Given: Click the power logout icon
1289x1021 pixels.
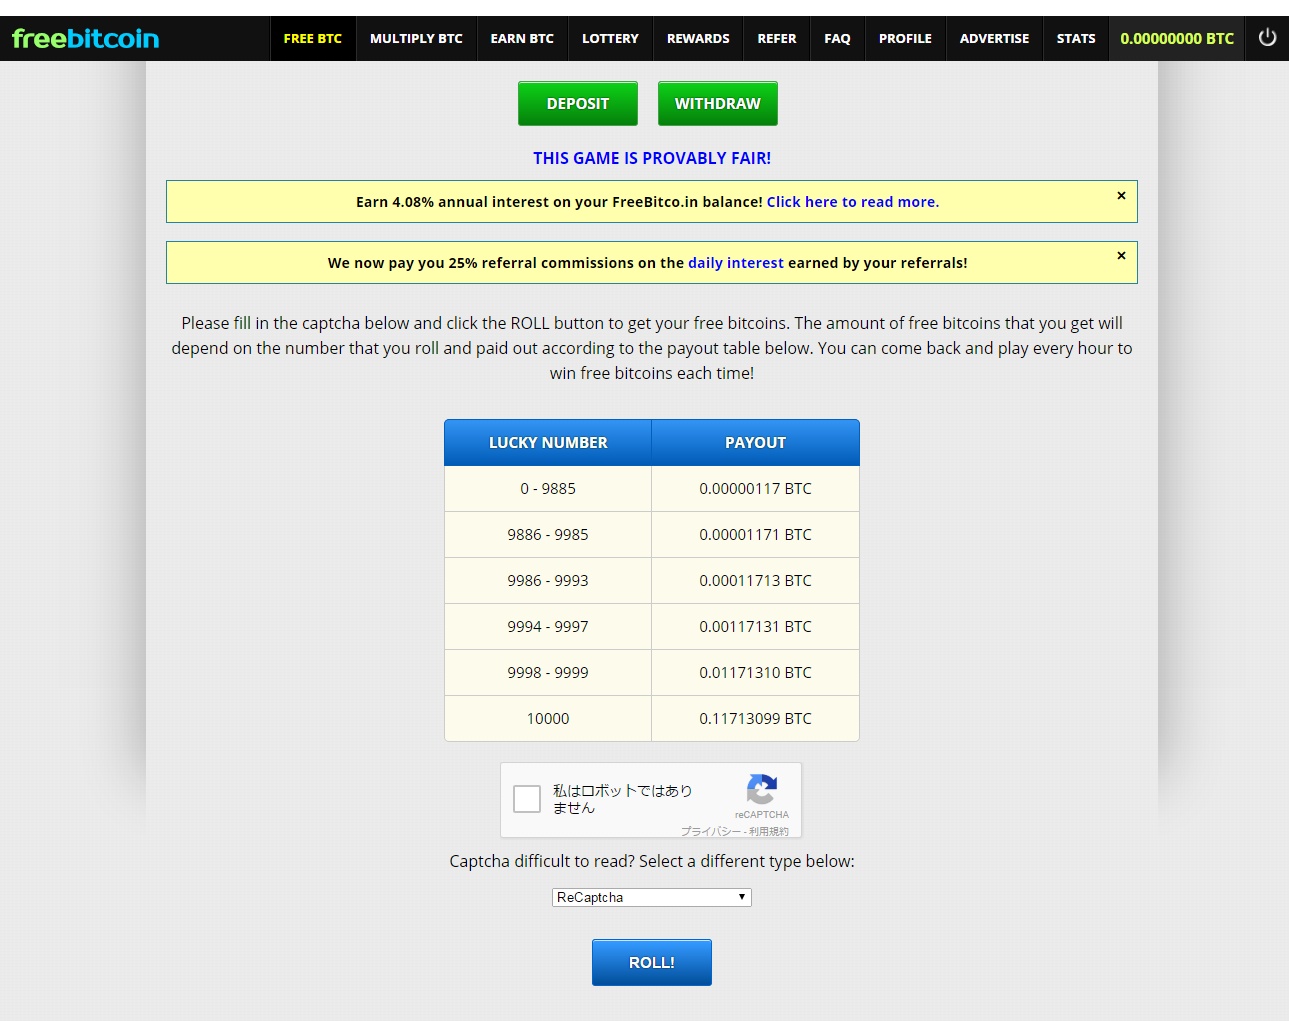Looking at the screenshot, I should (x=1267, y=38).
